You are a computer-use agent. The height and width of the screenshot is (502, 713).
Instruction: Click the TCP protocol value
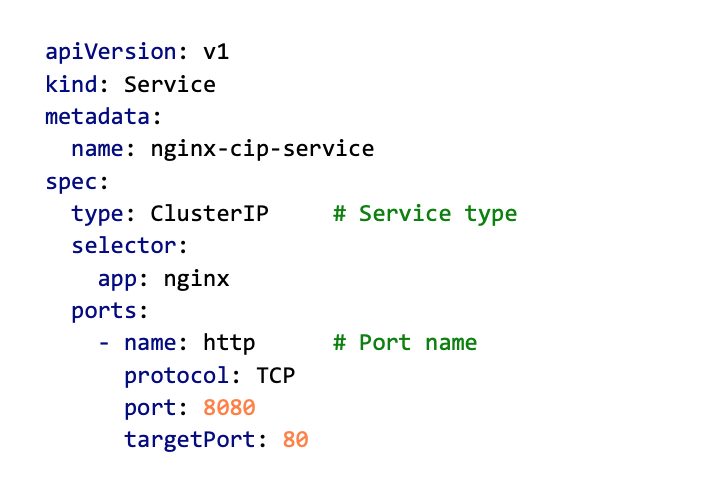[x=275, y=375]
